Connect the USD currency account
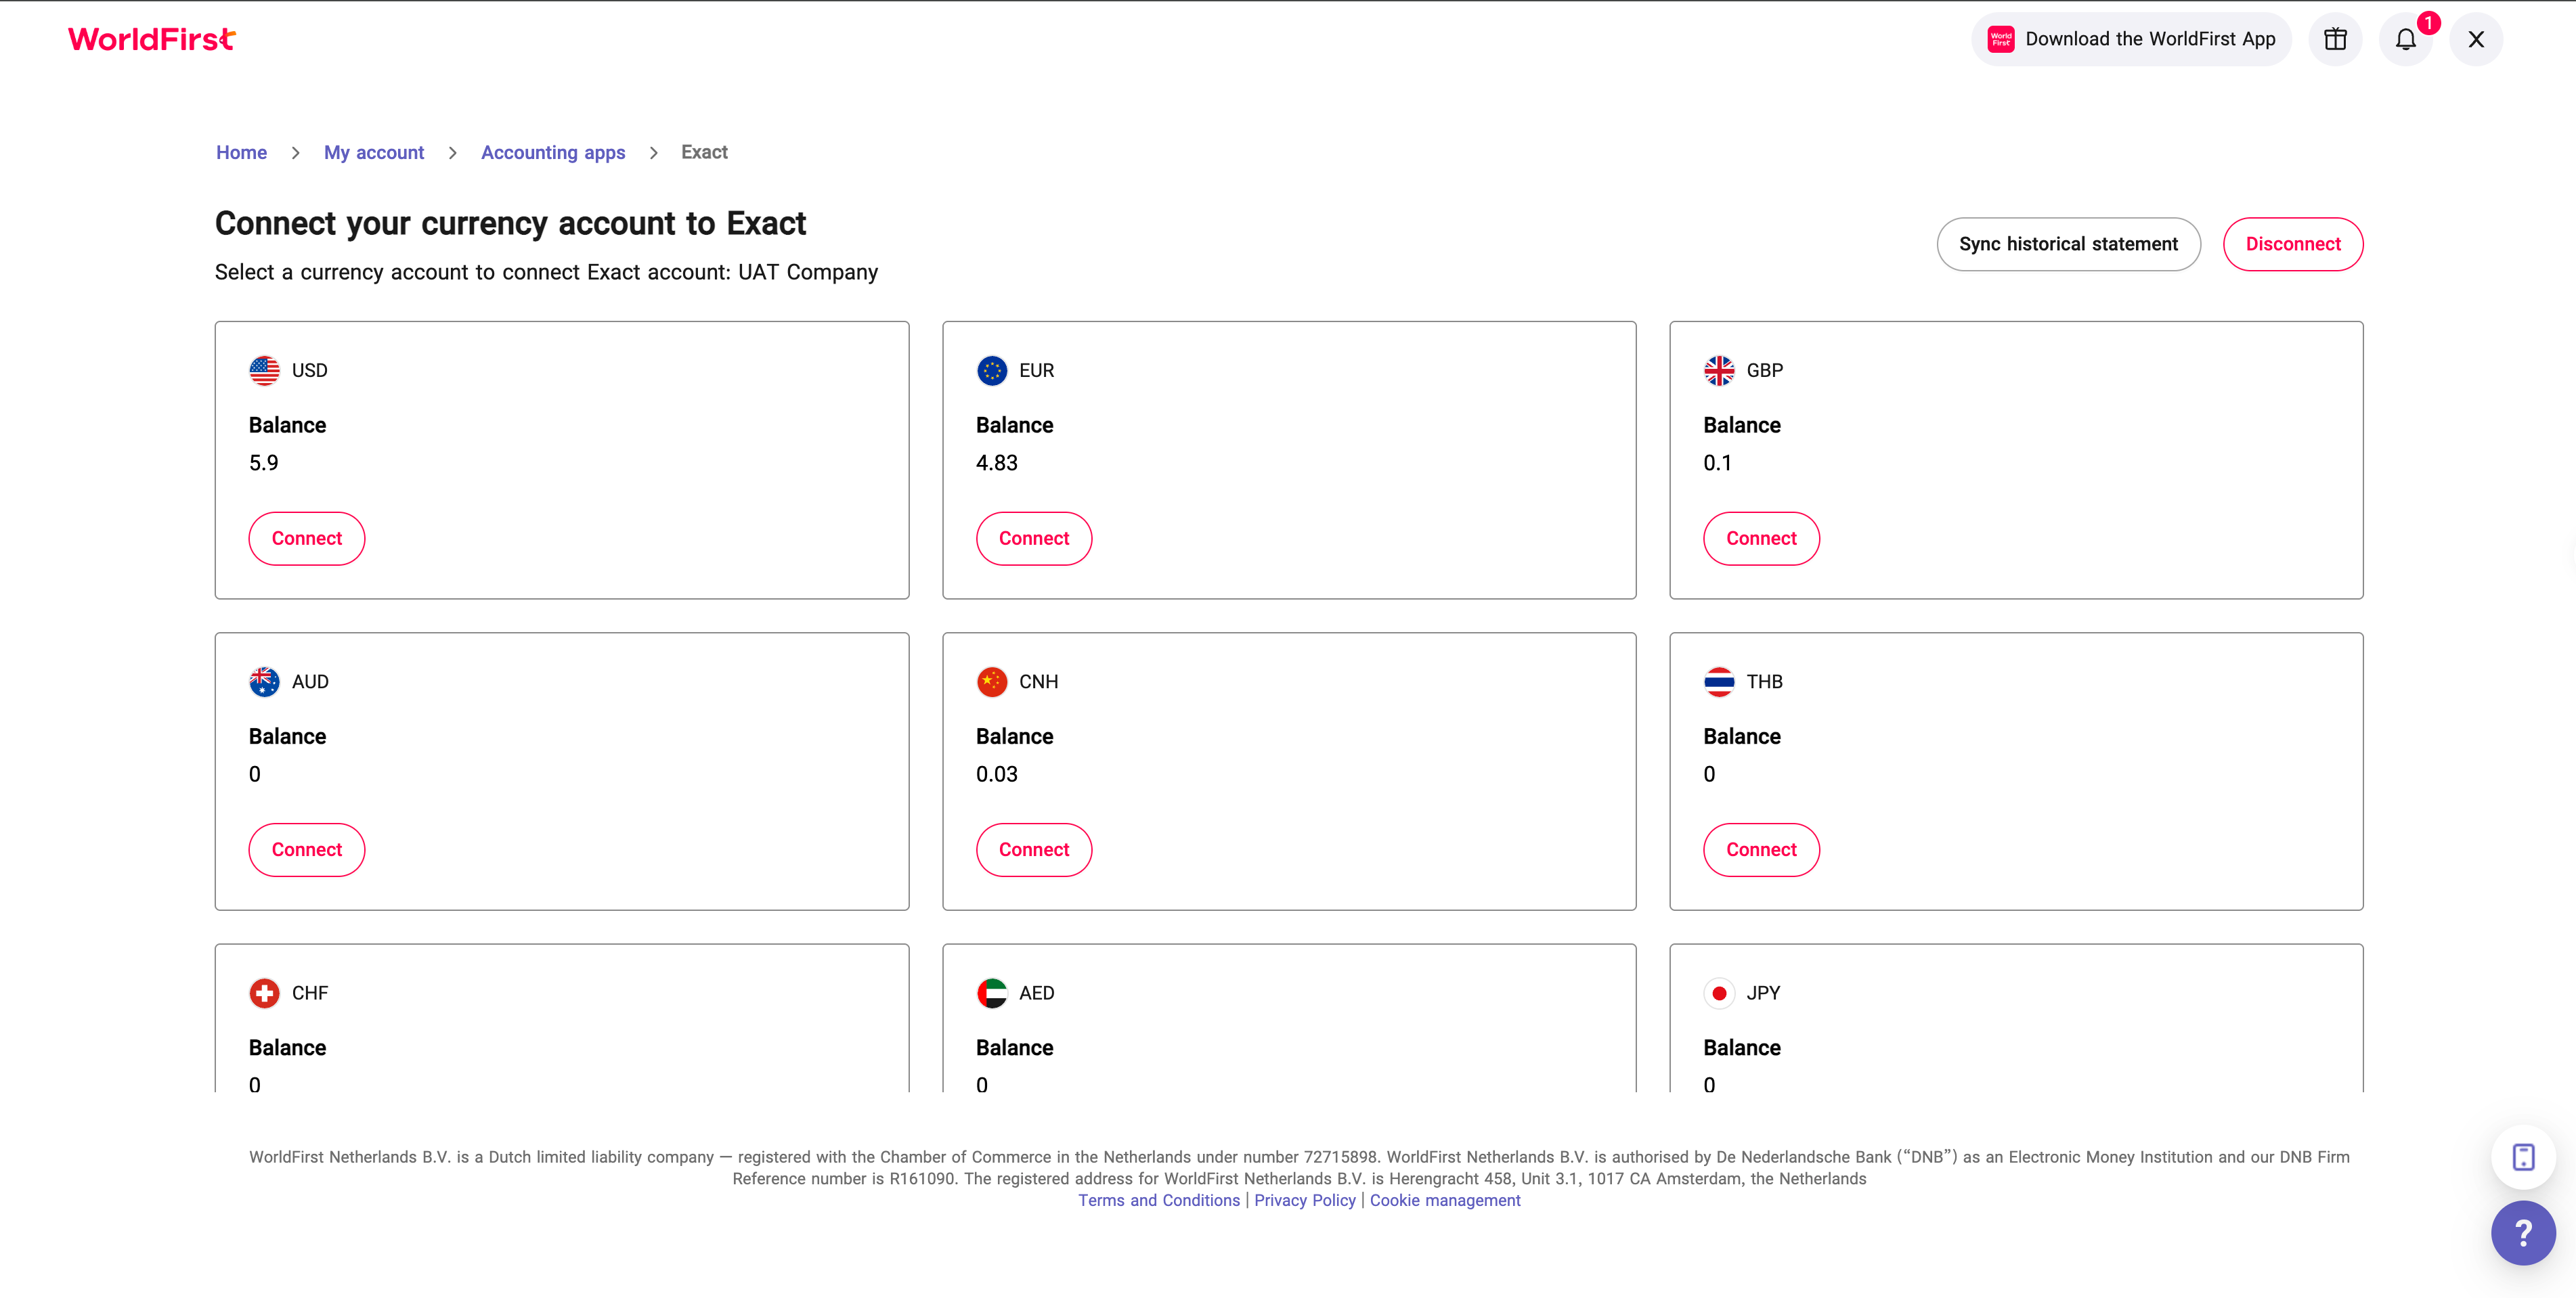Image resolution: width=2576 pixels, height=1298 pixels. click(306, 538)
